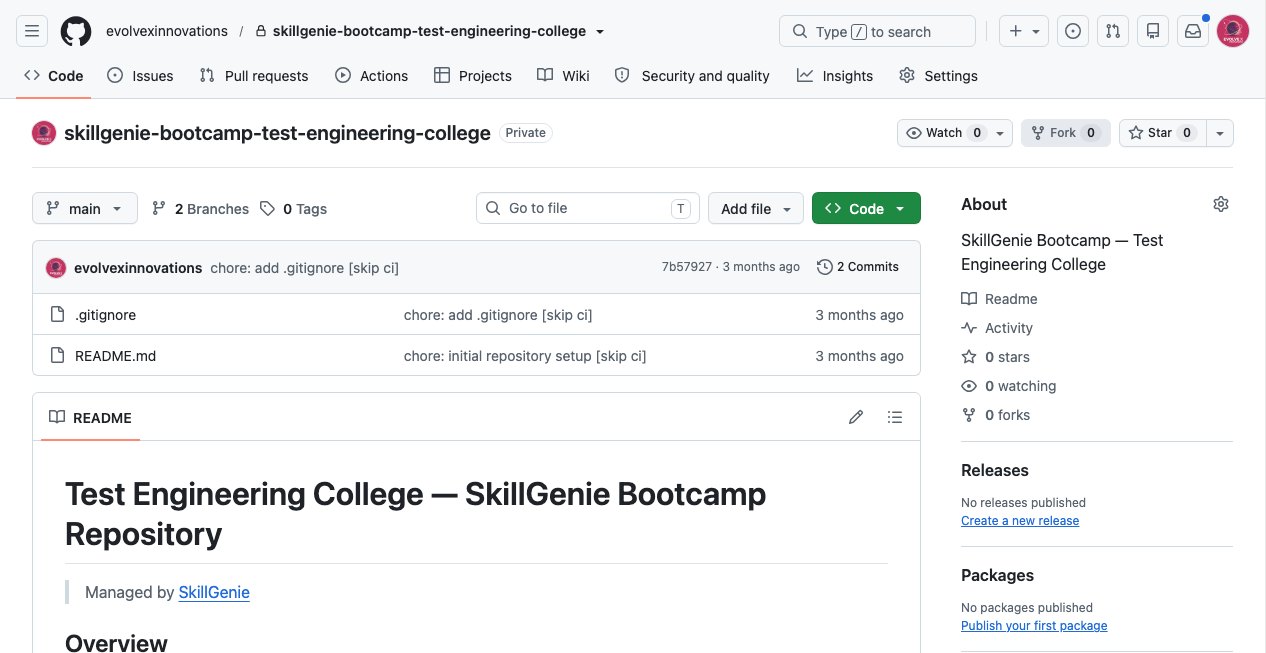Open the issues shortcut icon in header
1266x653 pixels.
pos(1073,31)
